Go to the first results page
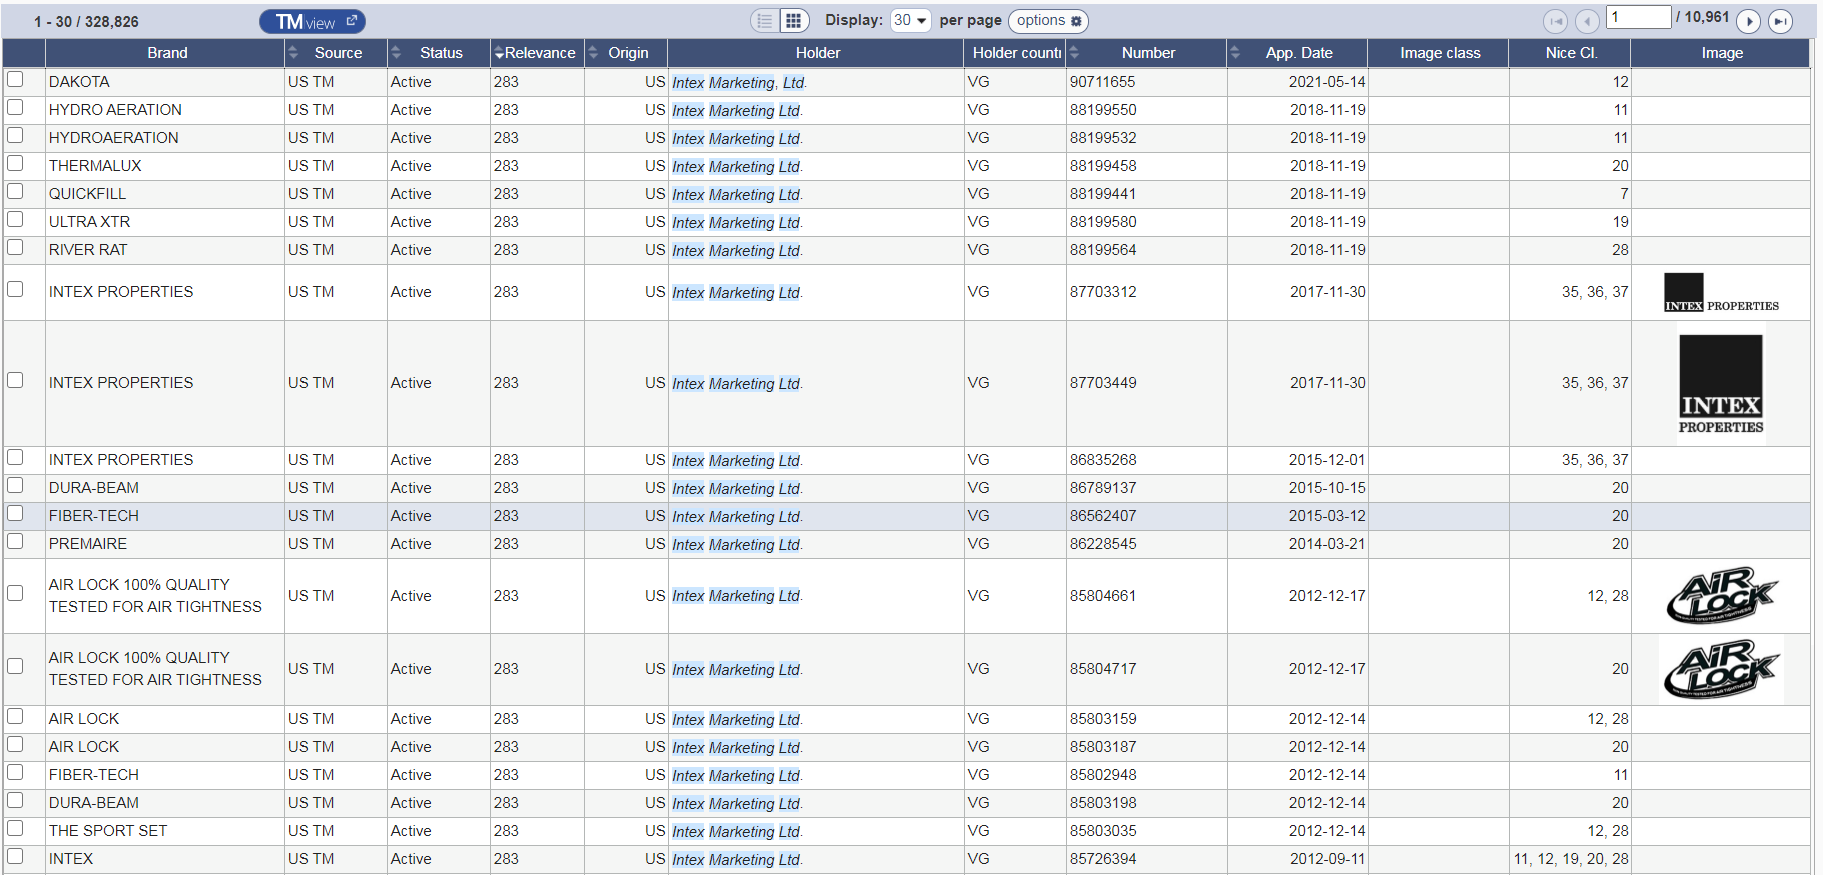Screen dimensions: 1823x875 point(1556,21)
